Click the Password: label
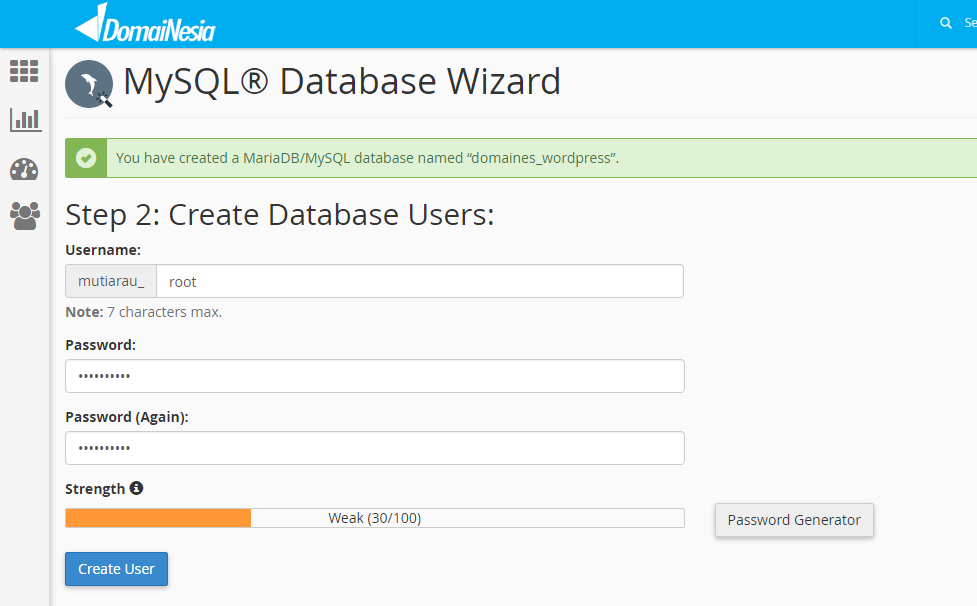The width and height of the screenshot is (977, 606). 100,345
